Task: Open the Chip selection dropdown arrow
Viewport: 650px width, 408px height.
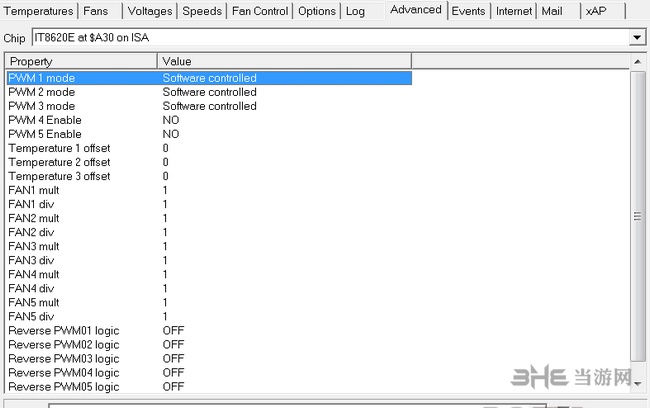Action: coord(637,38)
